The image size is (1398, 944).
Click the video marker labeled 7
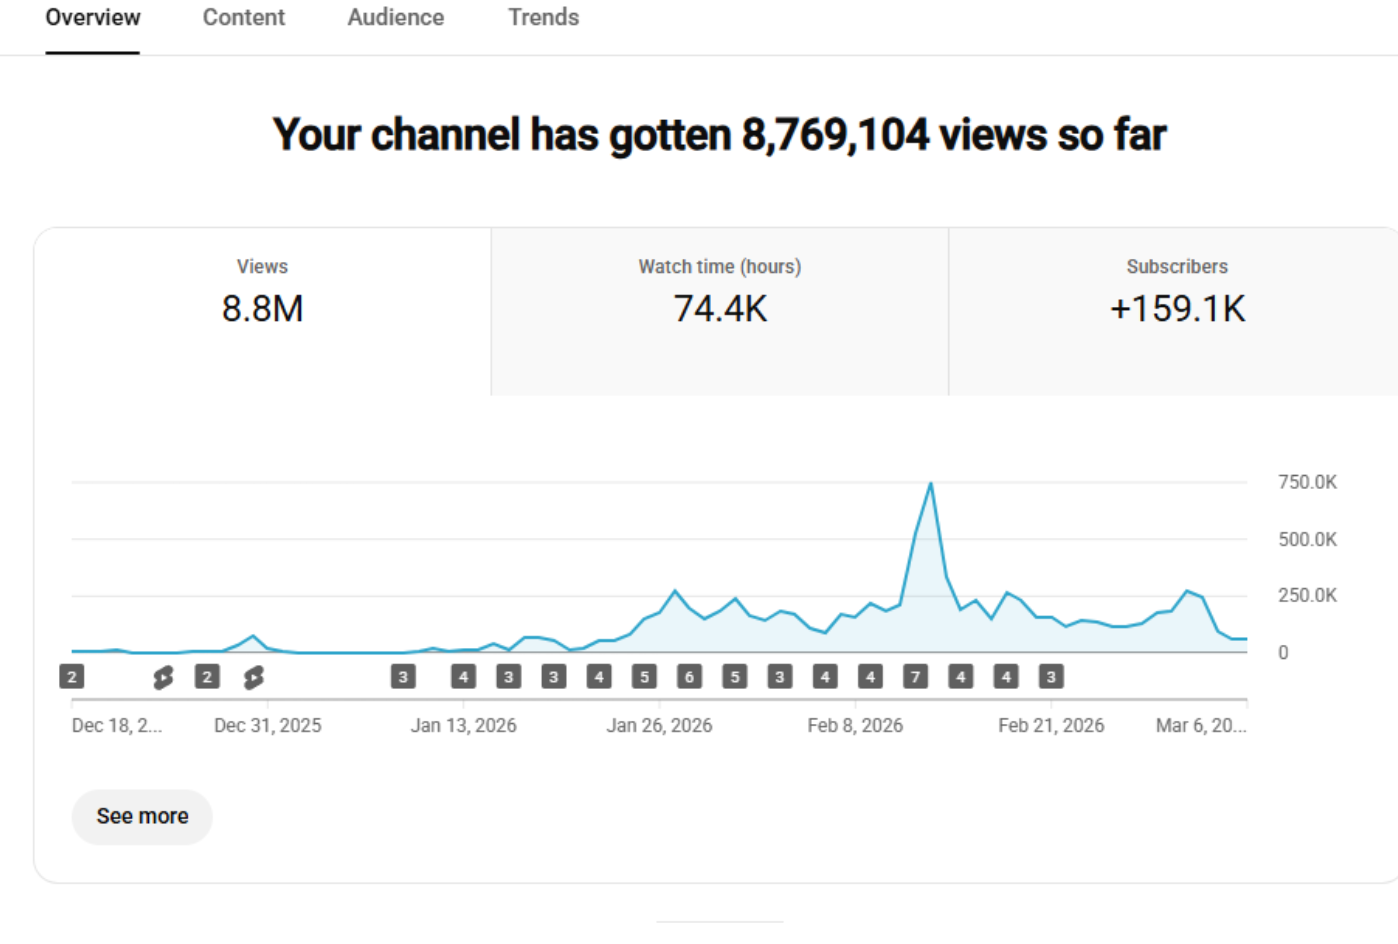(915, 677)
